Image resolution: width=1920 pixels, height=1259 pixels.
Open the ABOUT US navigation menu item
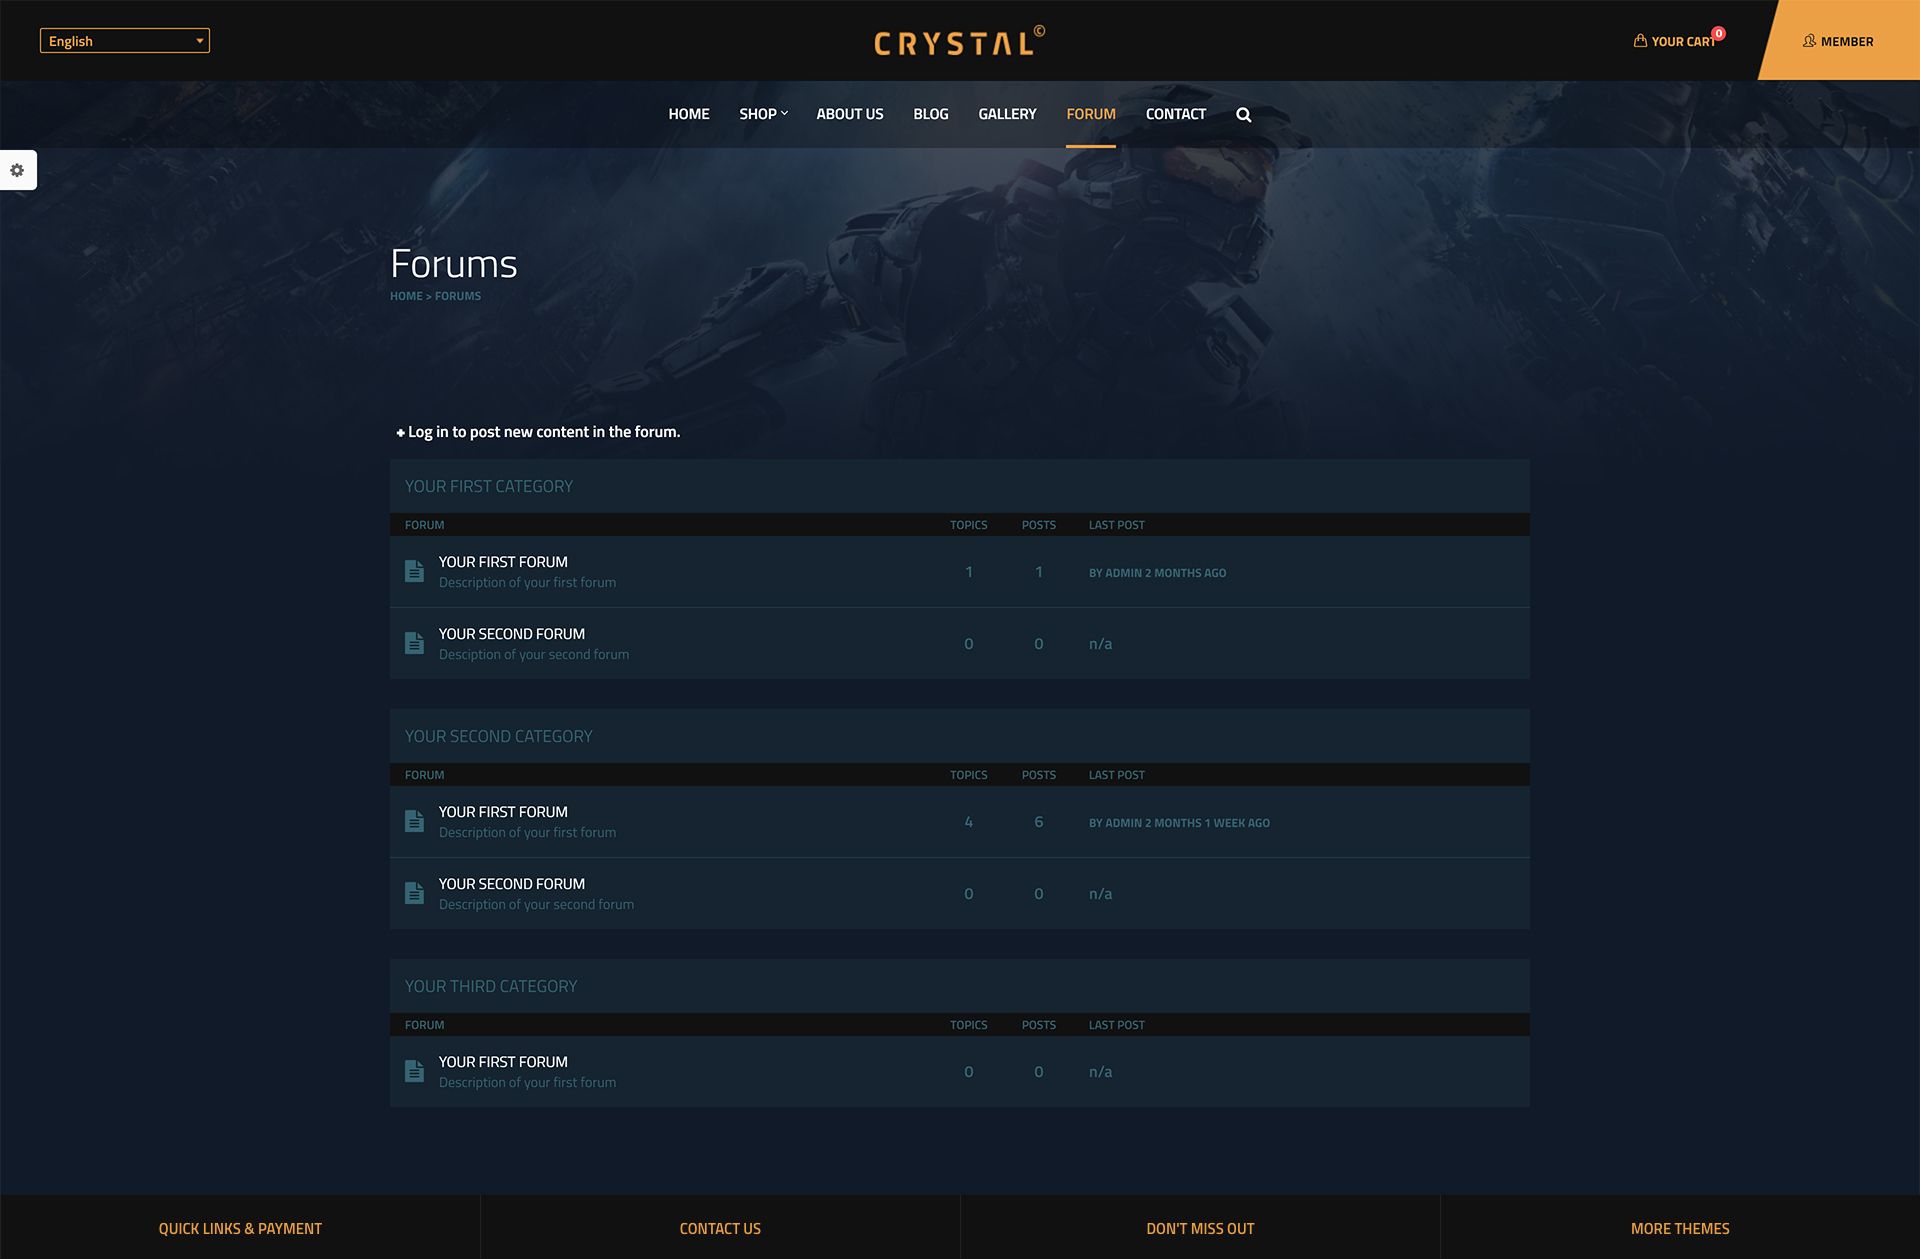point(850,114)
